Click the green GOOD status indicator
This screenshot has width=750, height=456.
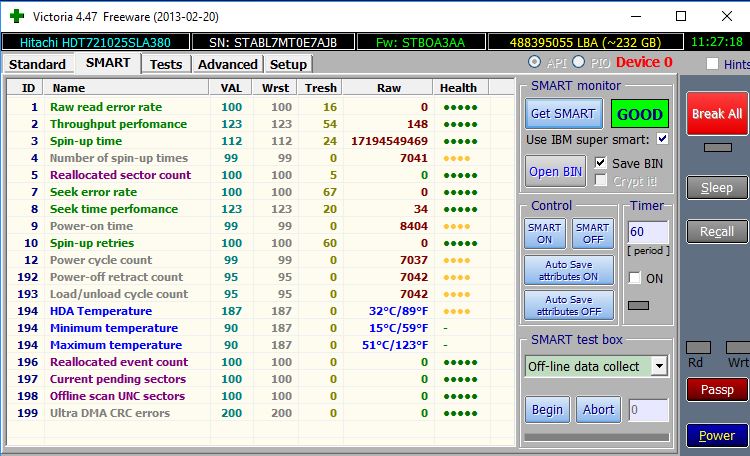coord(640,113)
